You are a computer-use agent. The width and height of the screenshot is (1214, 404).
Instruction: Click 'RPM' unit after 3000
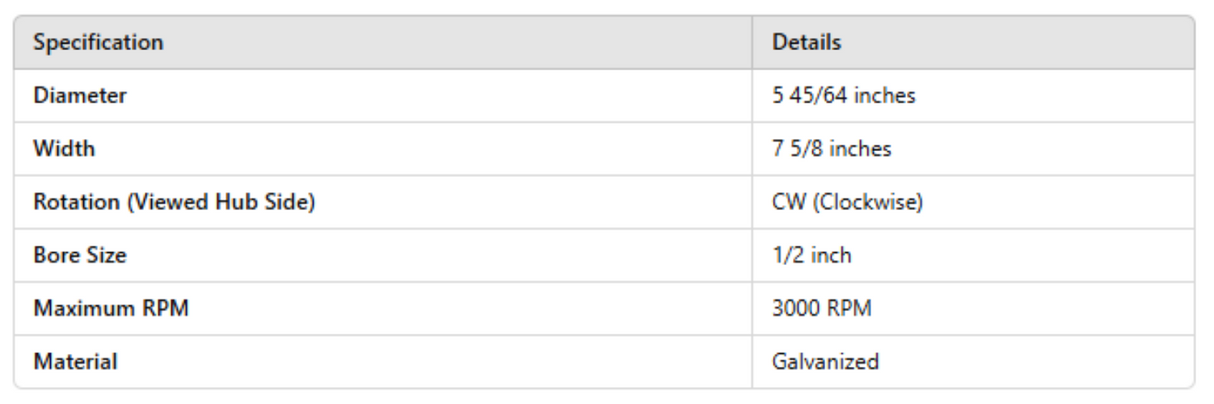click(x=848, y=308)
